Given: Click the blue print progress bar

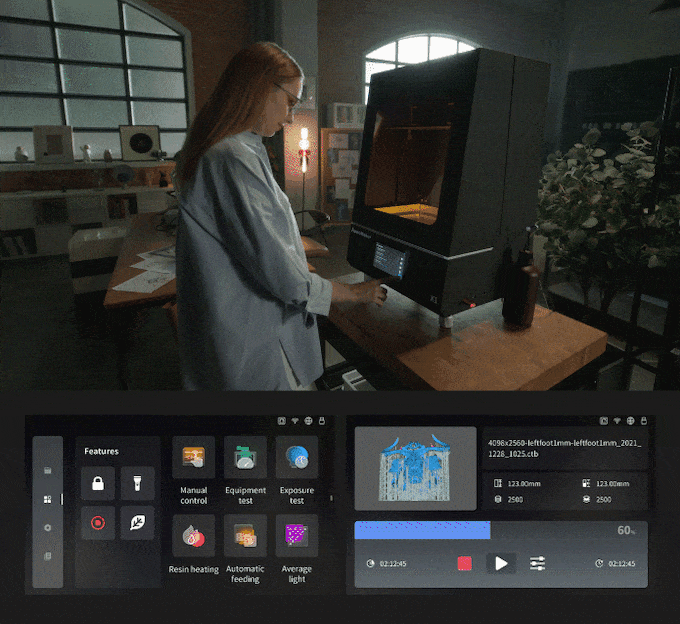Looking at the screenshot, I should click(422, 530).
